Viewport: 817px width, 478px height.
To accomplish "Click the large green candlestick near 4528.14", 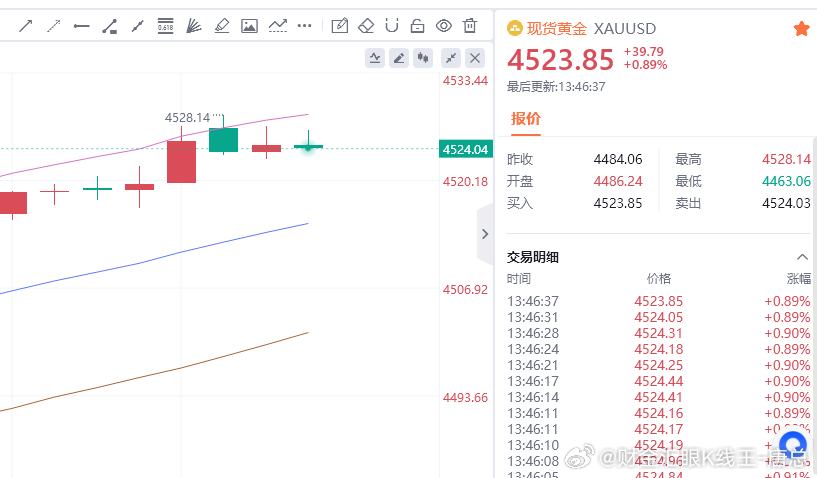I will point(224,140).
